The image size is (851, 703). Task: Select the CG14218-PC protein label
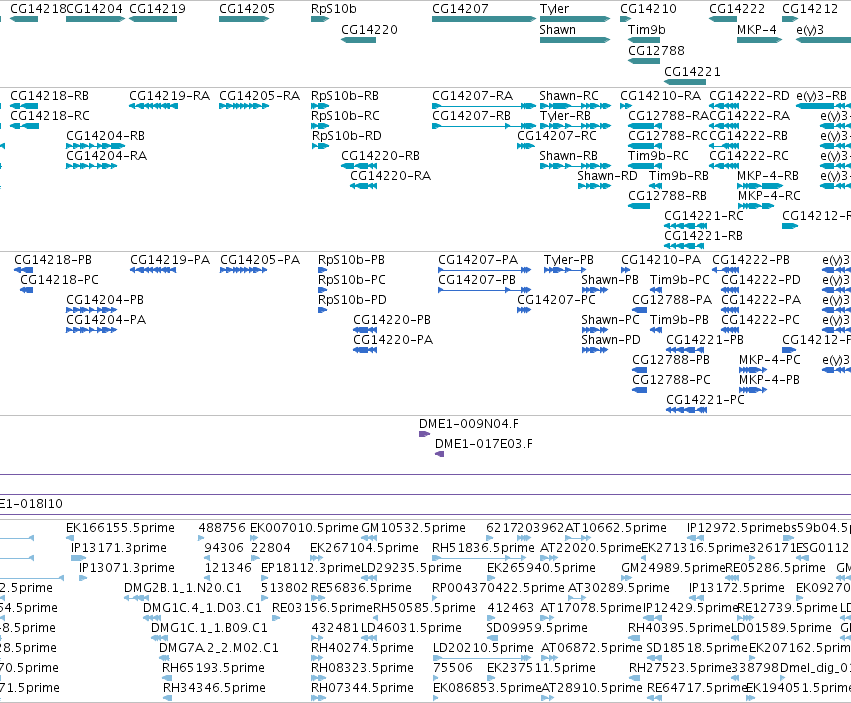60,280
